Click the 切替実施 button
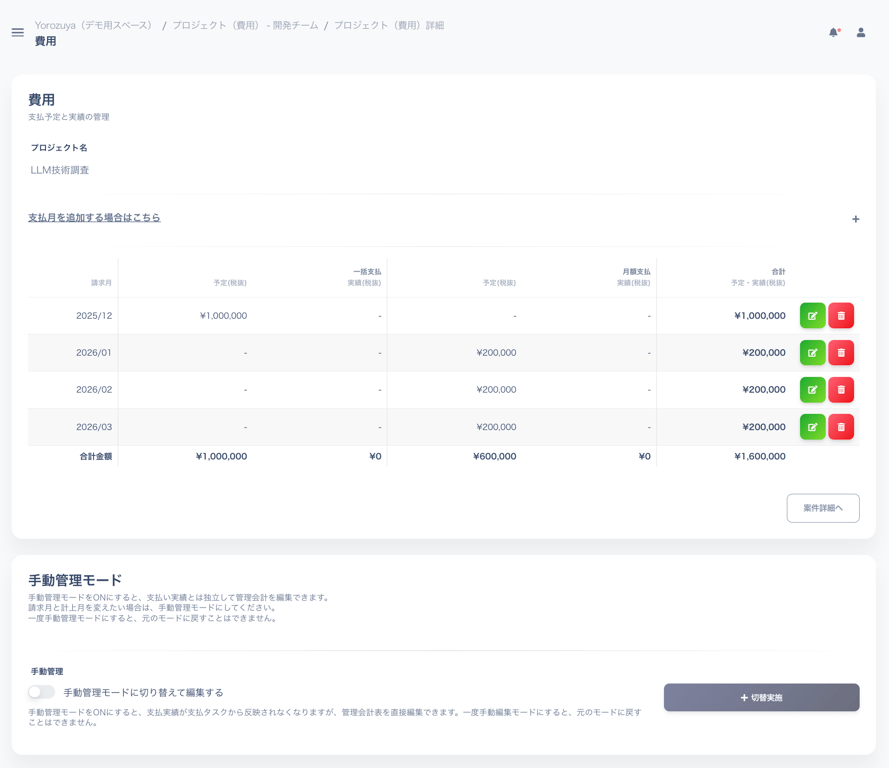This screenshot has width=889, height=768. click(x=761, y=697)
